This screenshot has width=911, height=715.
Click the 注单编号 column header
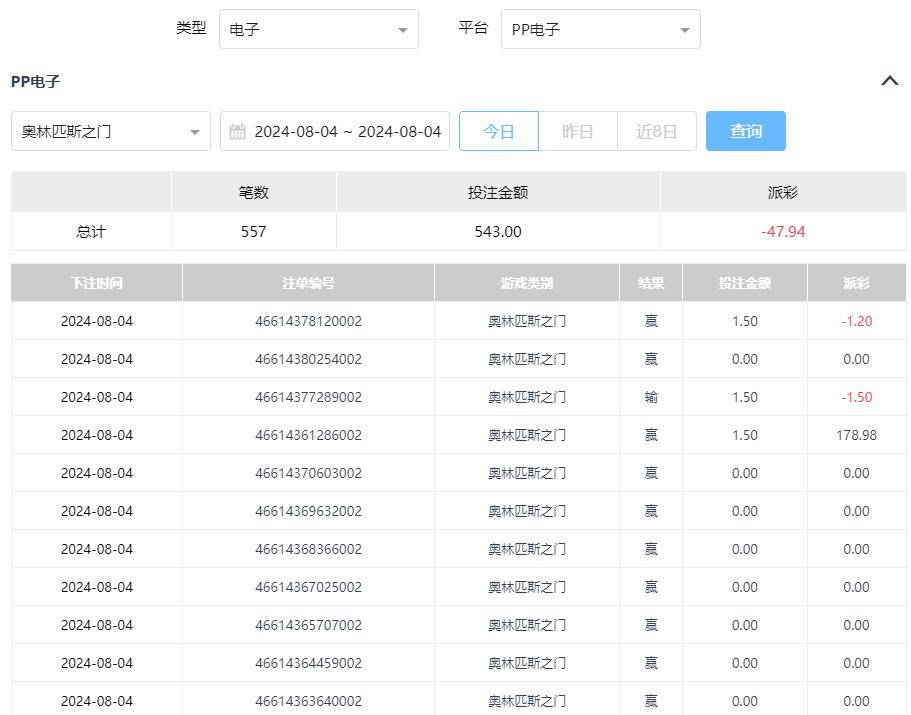308,283
